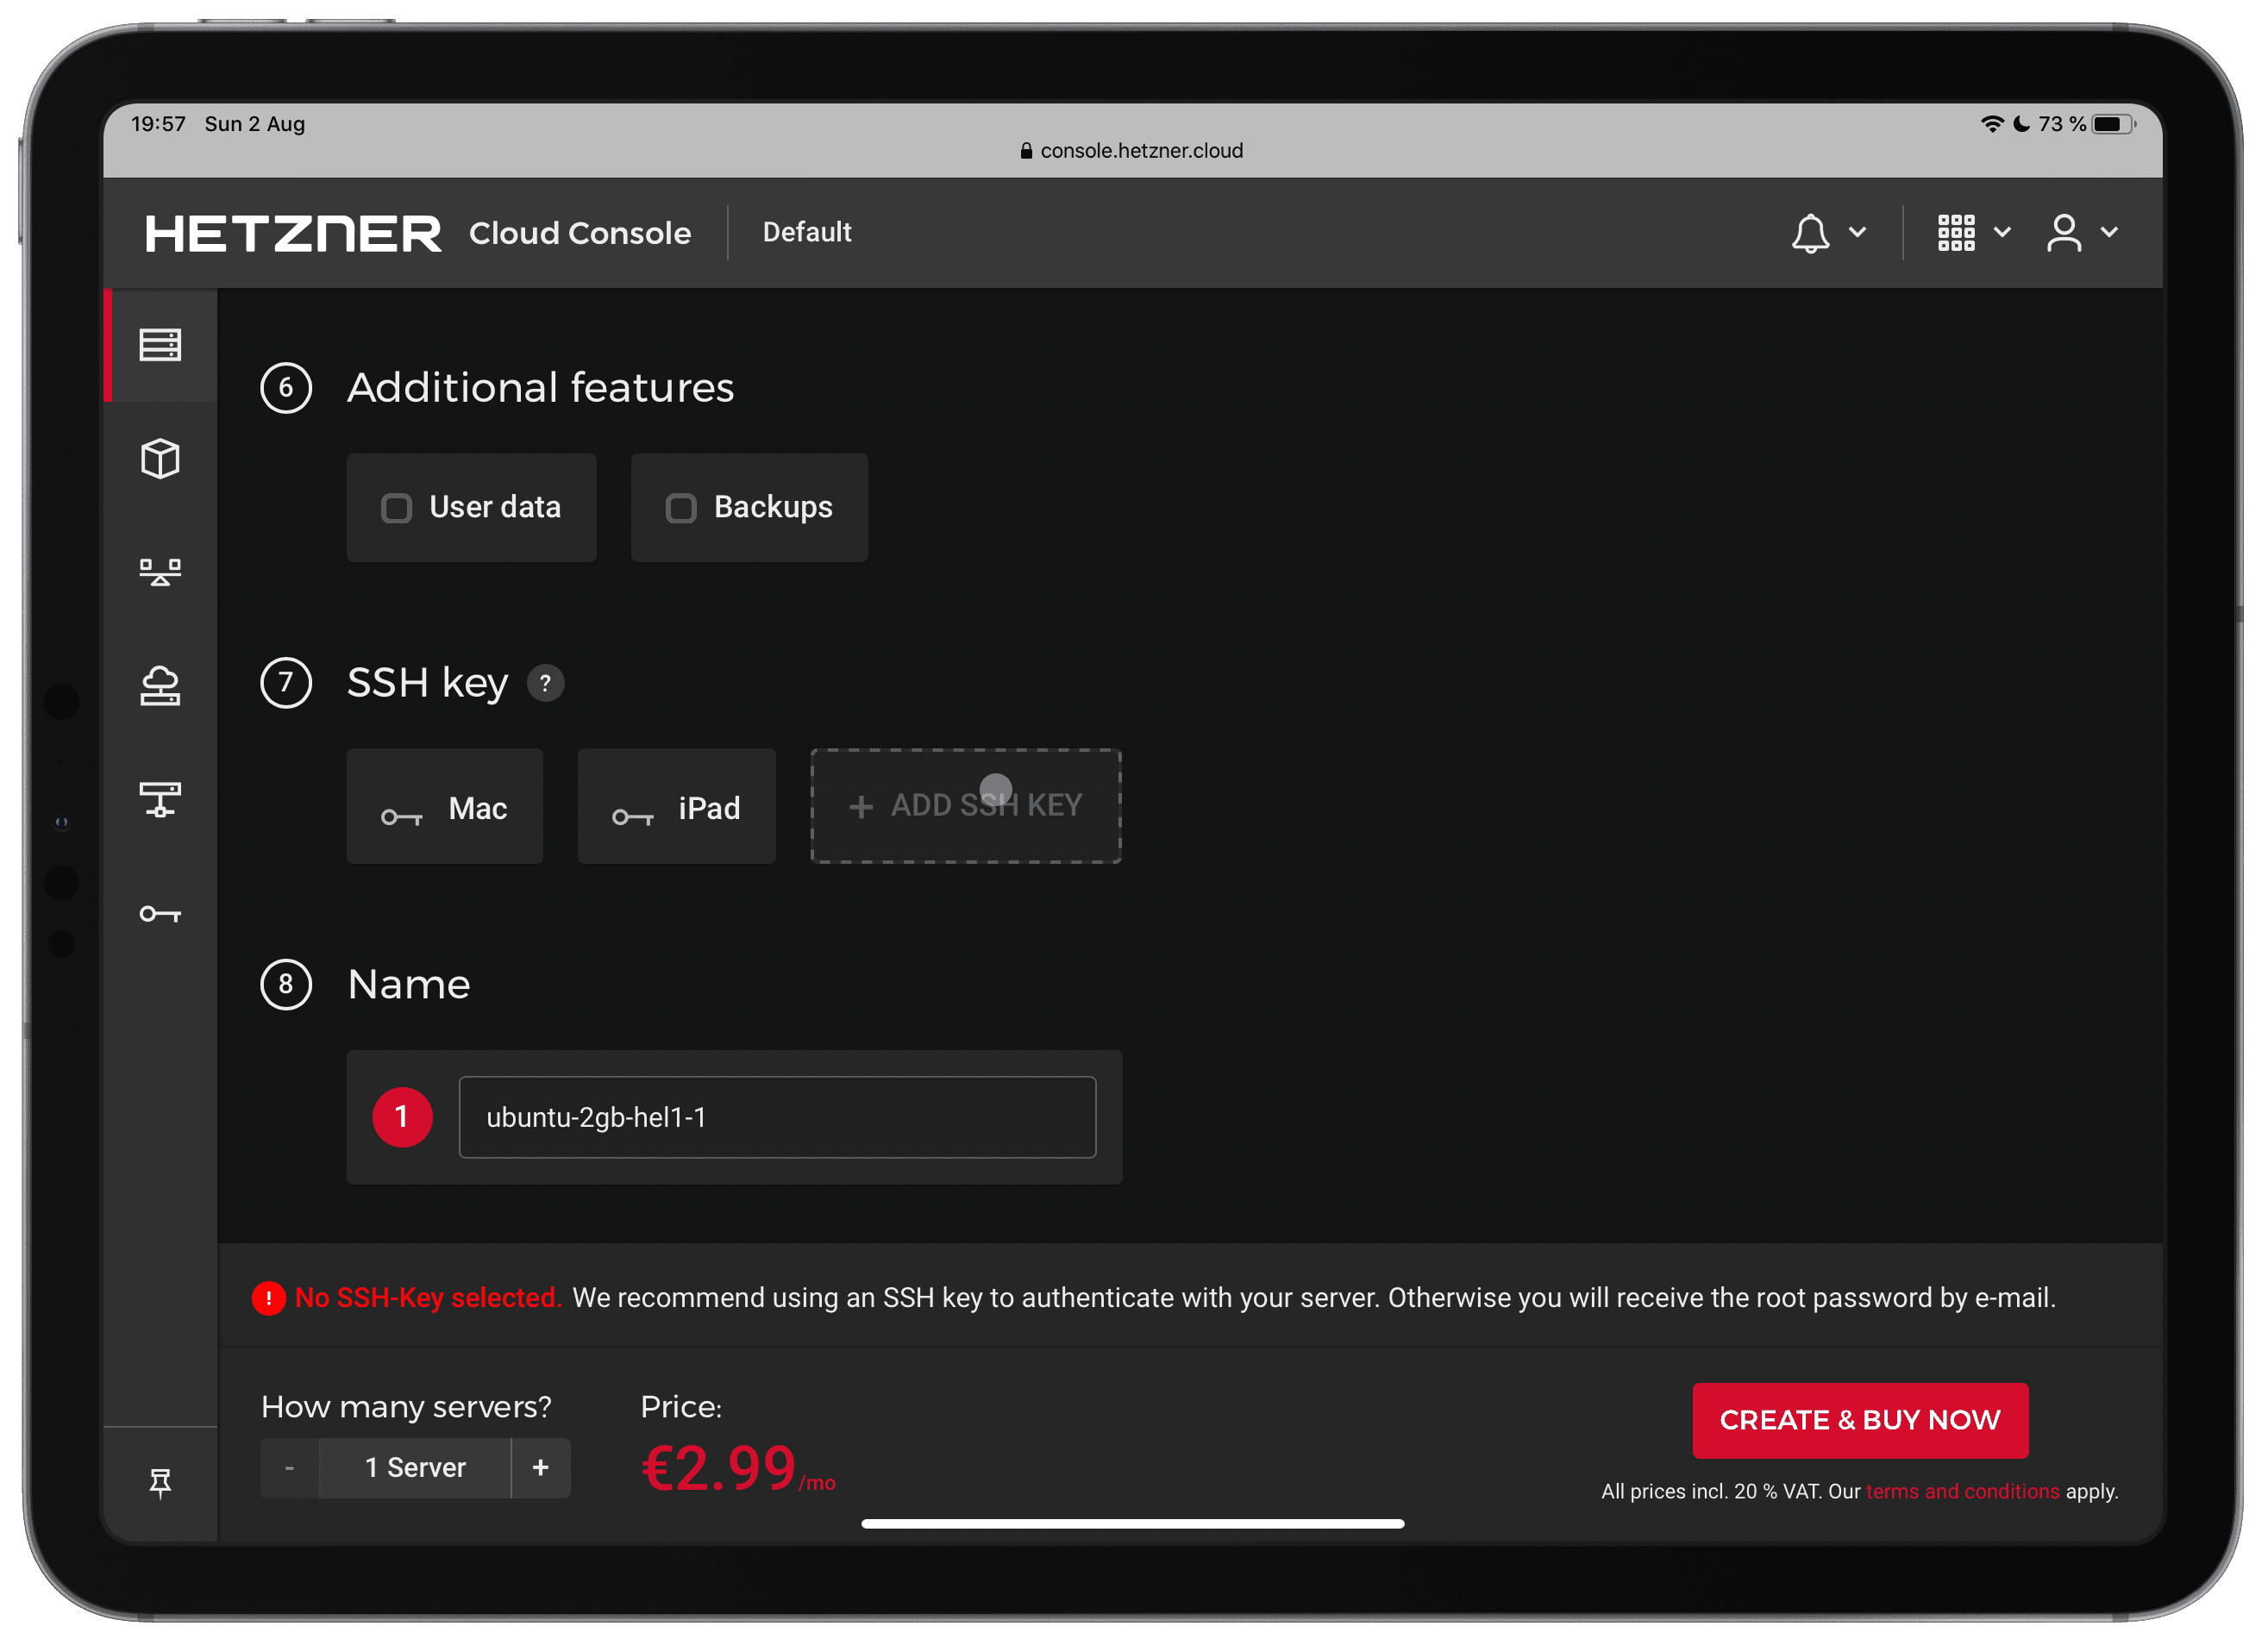The height and width of the screenshot is (1645, 2268).
Task: Open the Floating IPs sidebar icon
Action: tap(160, 686)
